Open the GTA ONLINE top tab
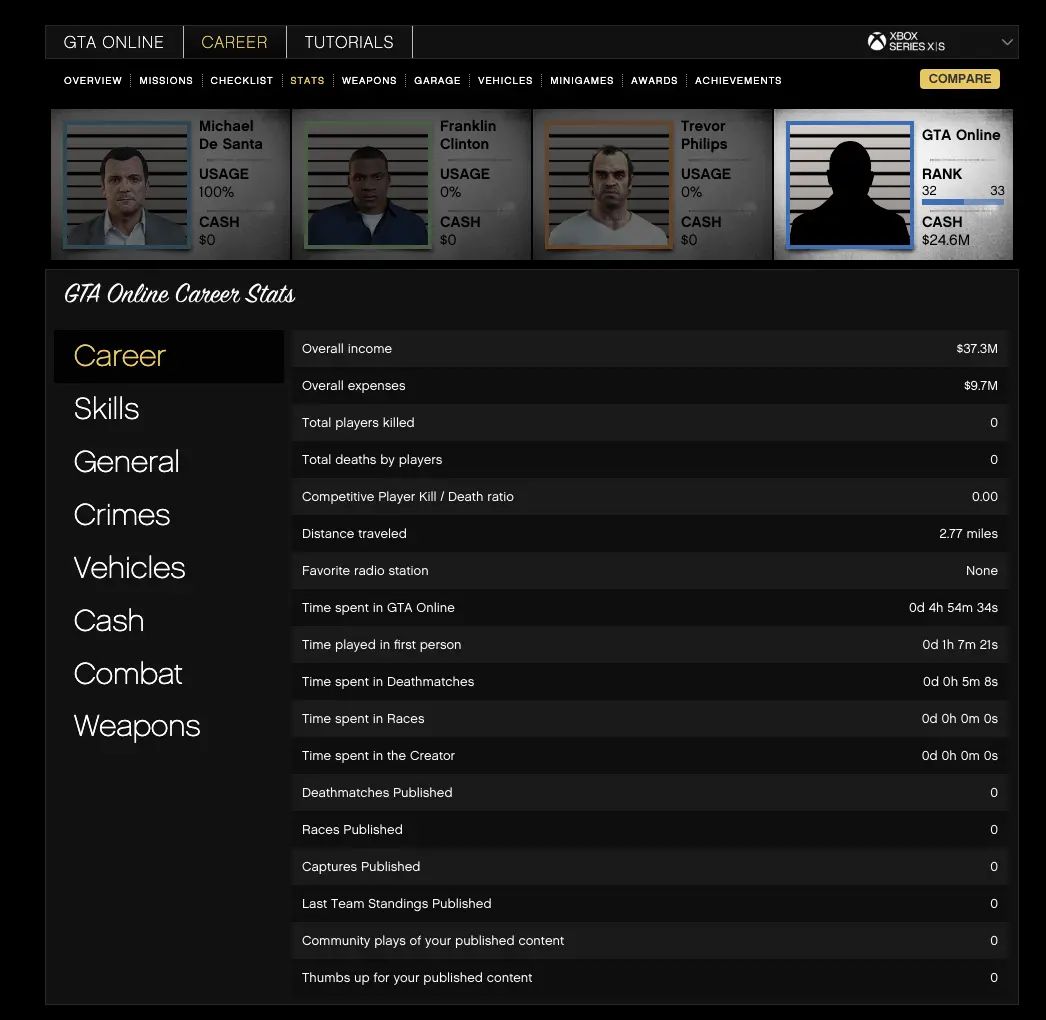This screenshot has width=1046, height=1020. click(x=113, y=42)
